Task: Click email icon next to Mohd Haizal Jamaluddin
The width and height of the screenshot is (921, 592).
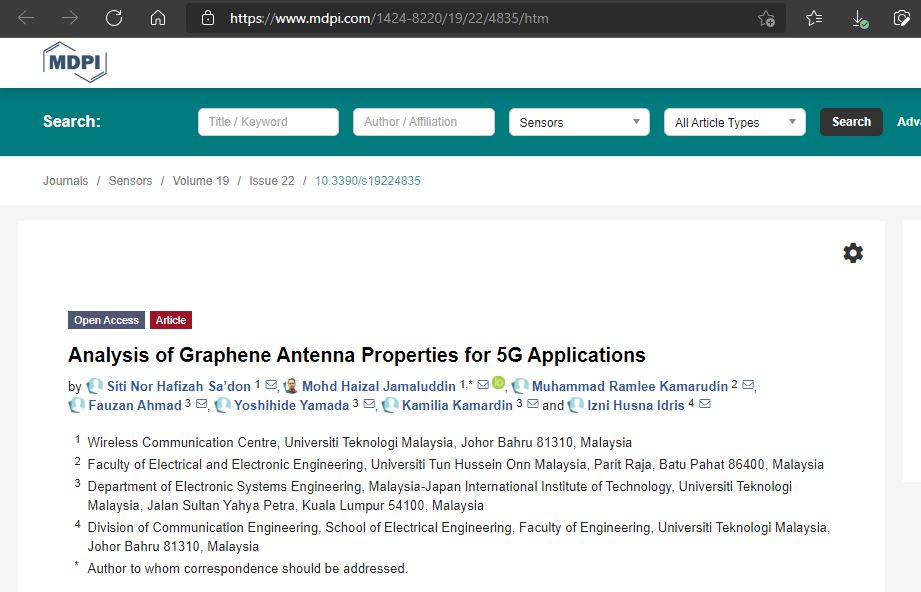Action: [483, 385]
